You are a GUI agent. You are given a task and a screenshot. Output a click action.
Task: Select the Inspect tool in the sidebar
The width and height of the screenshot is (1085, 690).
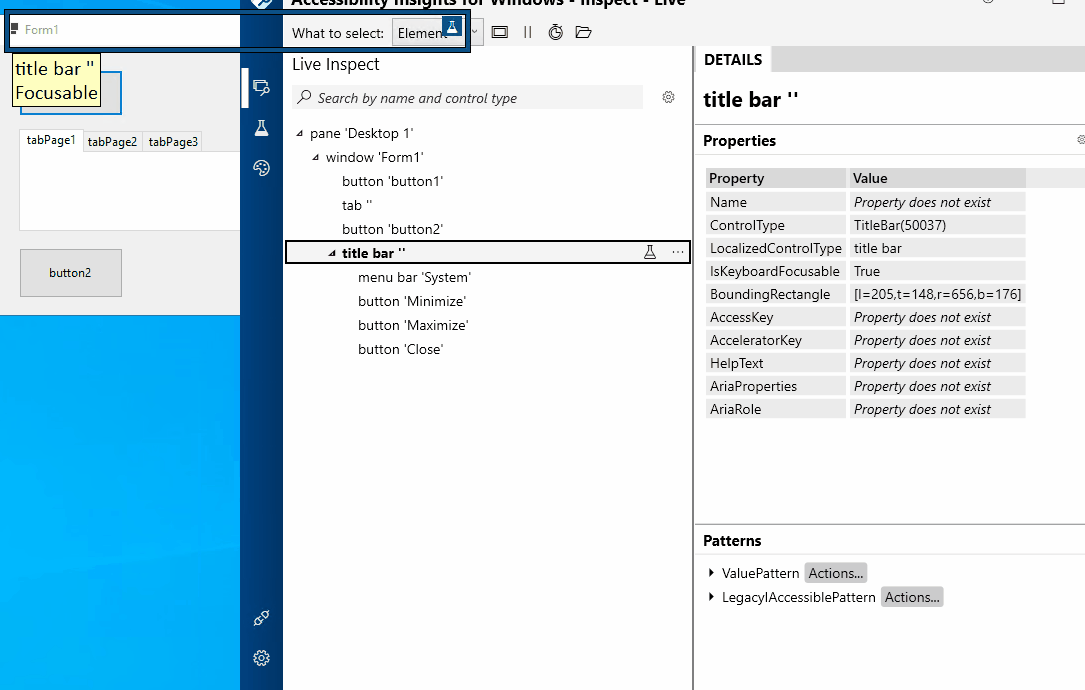tap(261, 88)
